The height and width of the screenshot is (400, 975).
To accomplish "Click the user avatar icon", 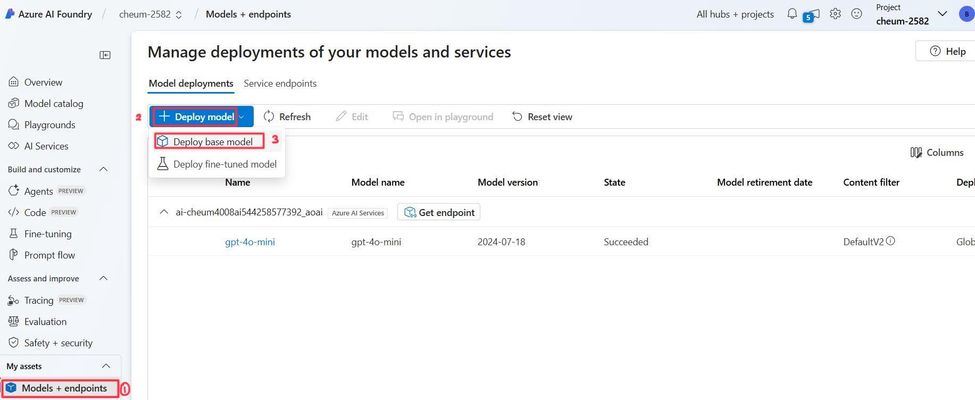I will pyautogui.click(x=966, y=14).
